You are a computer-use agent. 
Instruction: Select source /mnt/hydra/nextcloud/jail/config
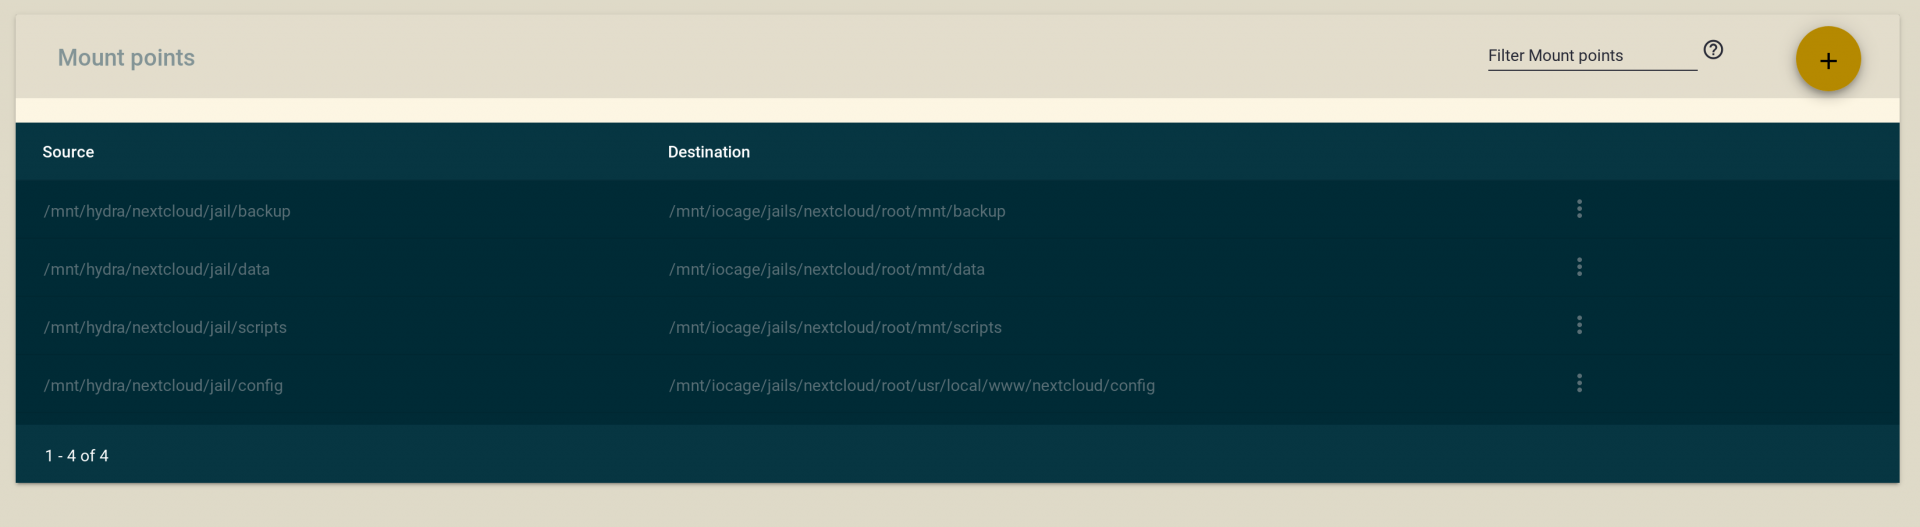coord(163,385)
